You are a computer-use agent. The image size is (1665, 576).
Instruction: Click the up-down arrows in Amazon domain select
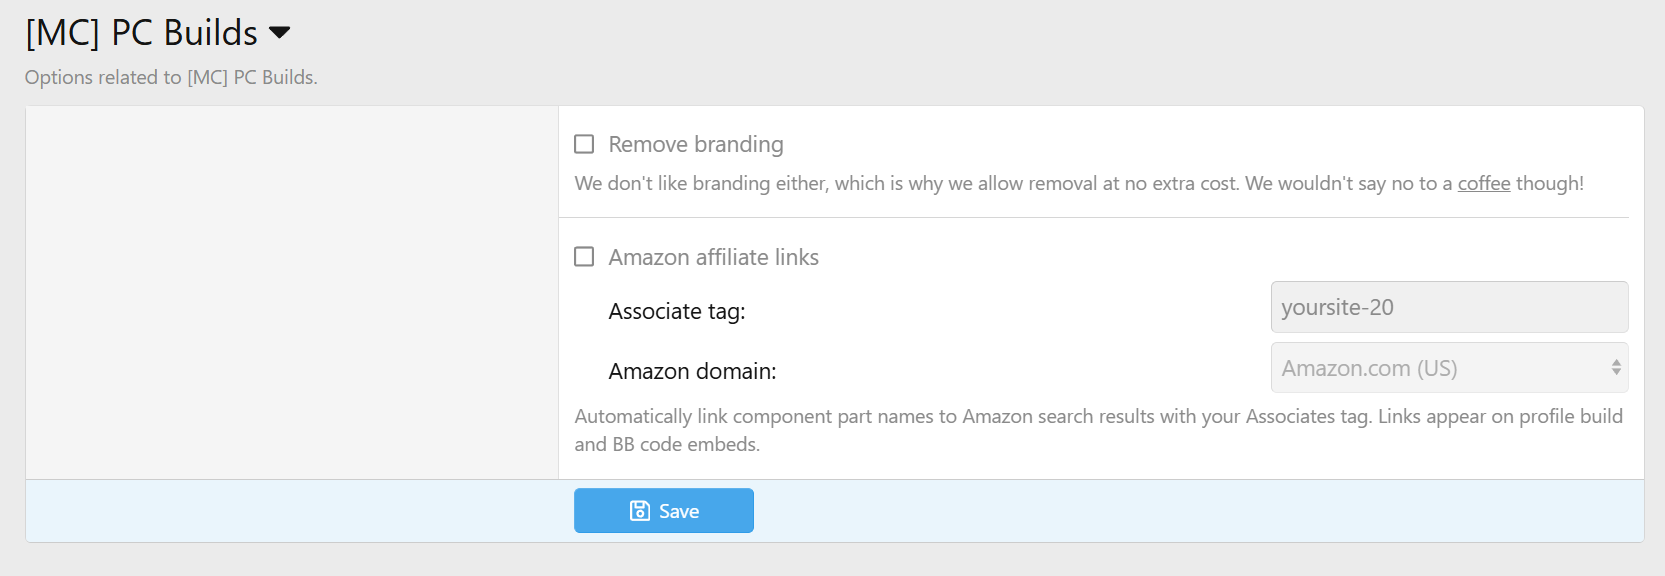tap(1615, 368)
